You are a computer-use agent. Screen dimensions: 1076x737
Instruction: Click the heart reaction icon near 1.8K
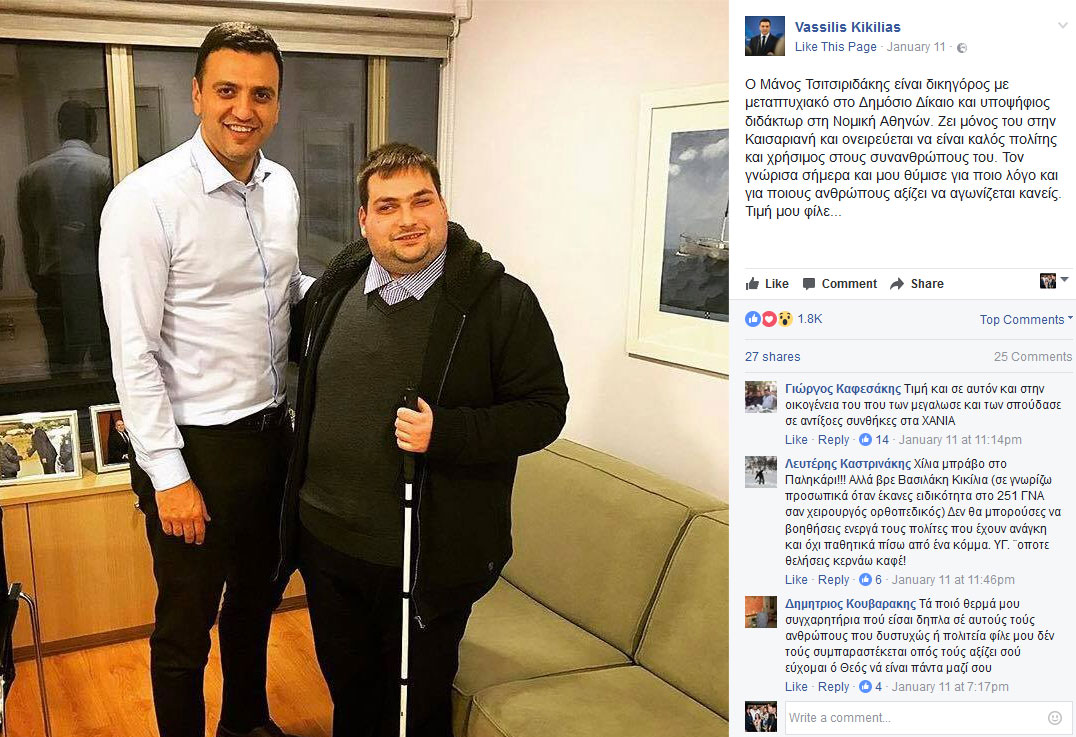click(x=769, y=319)
